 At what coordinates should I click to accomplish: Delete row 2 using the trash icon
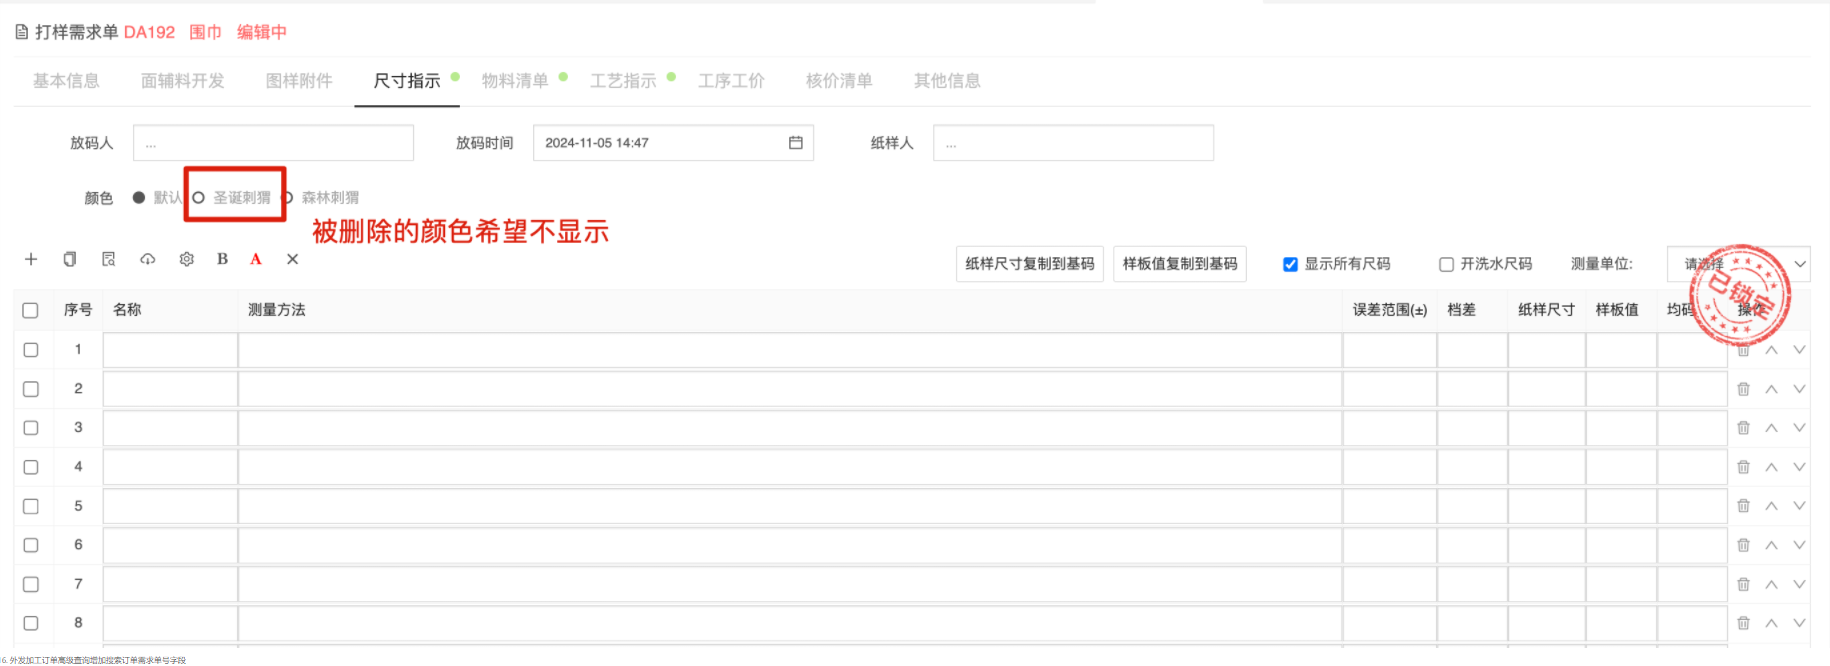1743,389
